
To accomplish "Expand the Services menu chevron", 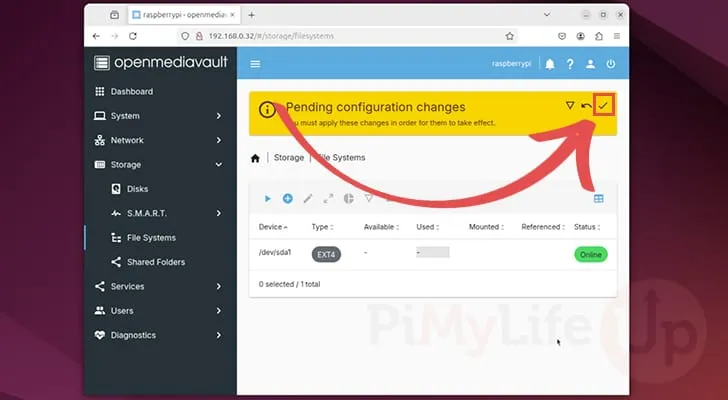I will (x=219, y=286).
